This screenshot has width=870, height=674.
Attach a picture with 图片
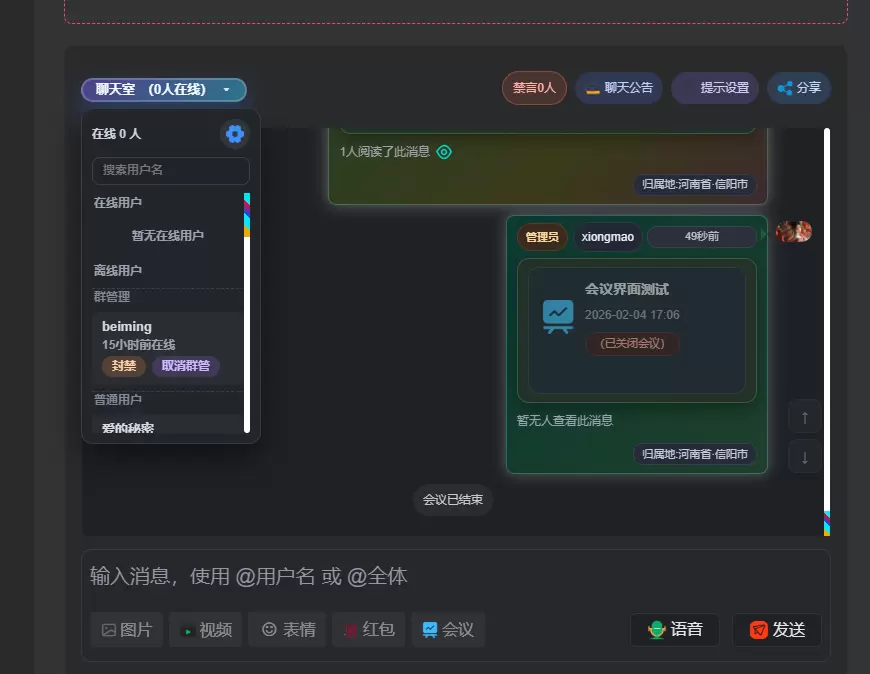[x=127, y=630]
